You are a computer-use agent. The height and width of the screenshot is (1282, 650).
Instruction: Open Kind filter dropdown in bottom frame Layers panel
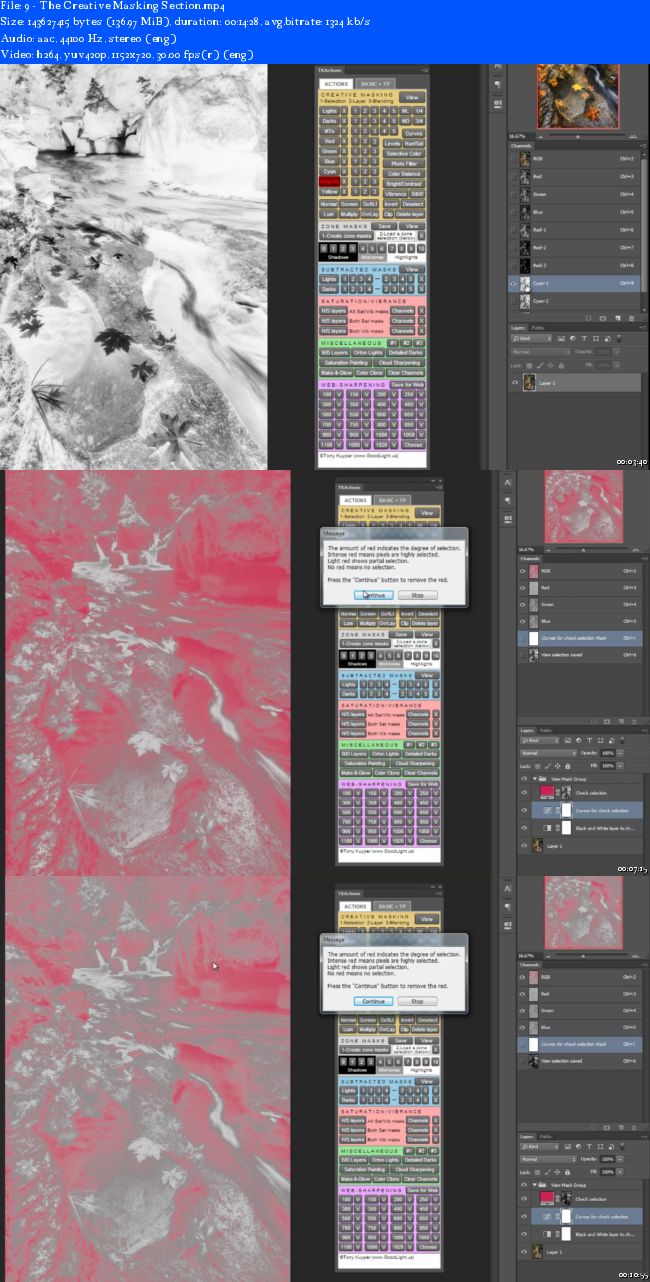coord(539,1146)
